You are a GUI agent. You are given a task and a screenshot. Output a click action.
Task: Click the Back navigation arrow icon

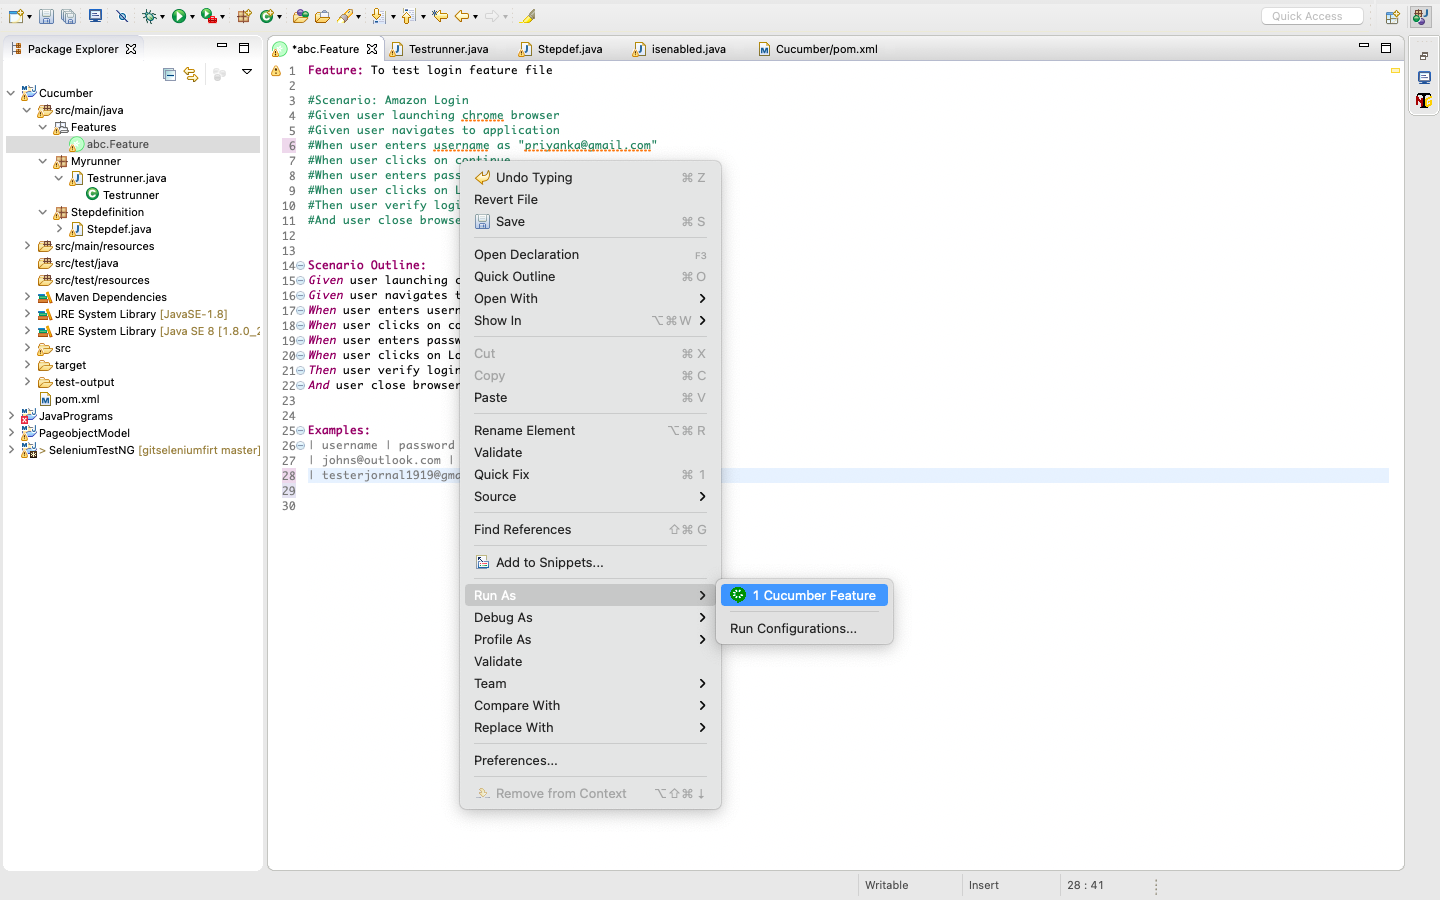(461, 16)
